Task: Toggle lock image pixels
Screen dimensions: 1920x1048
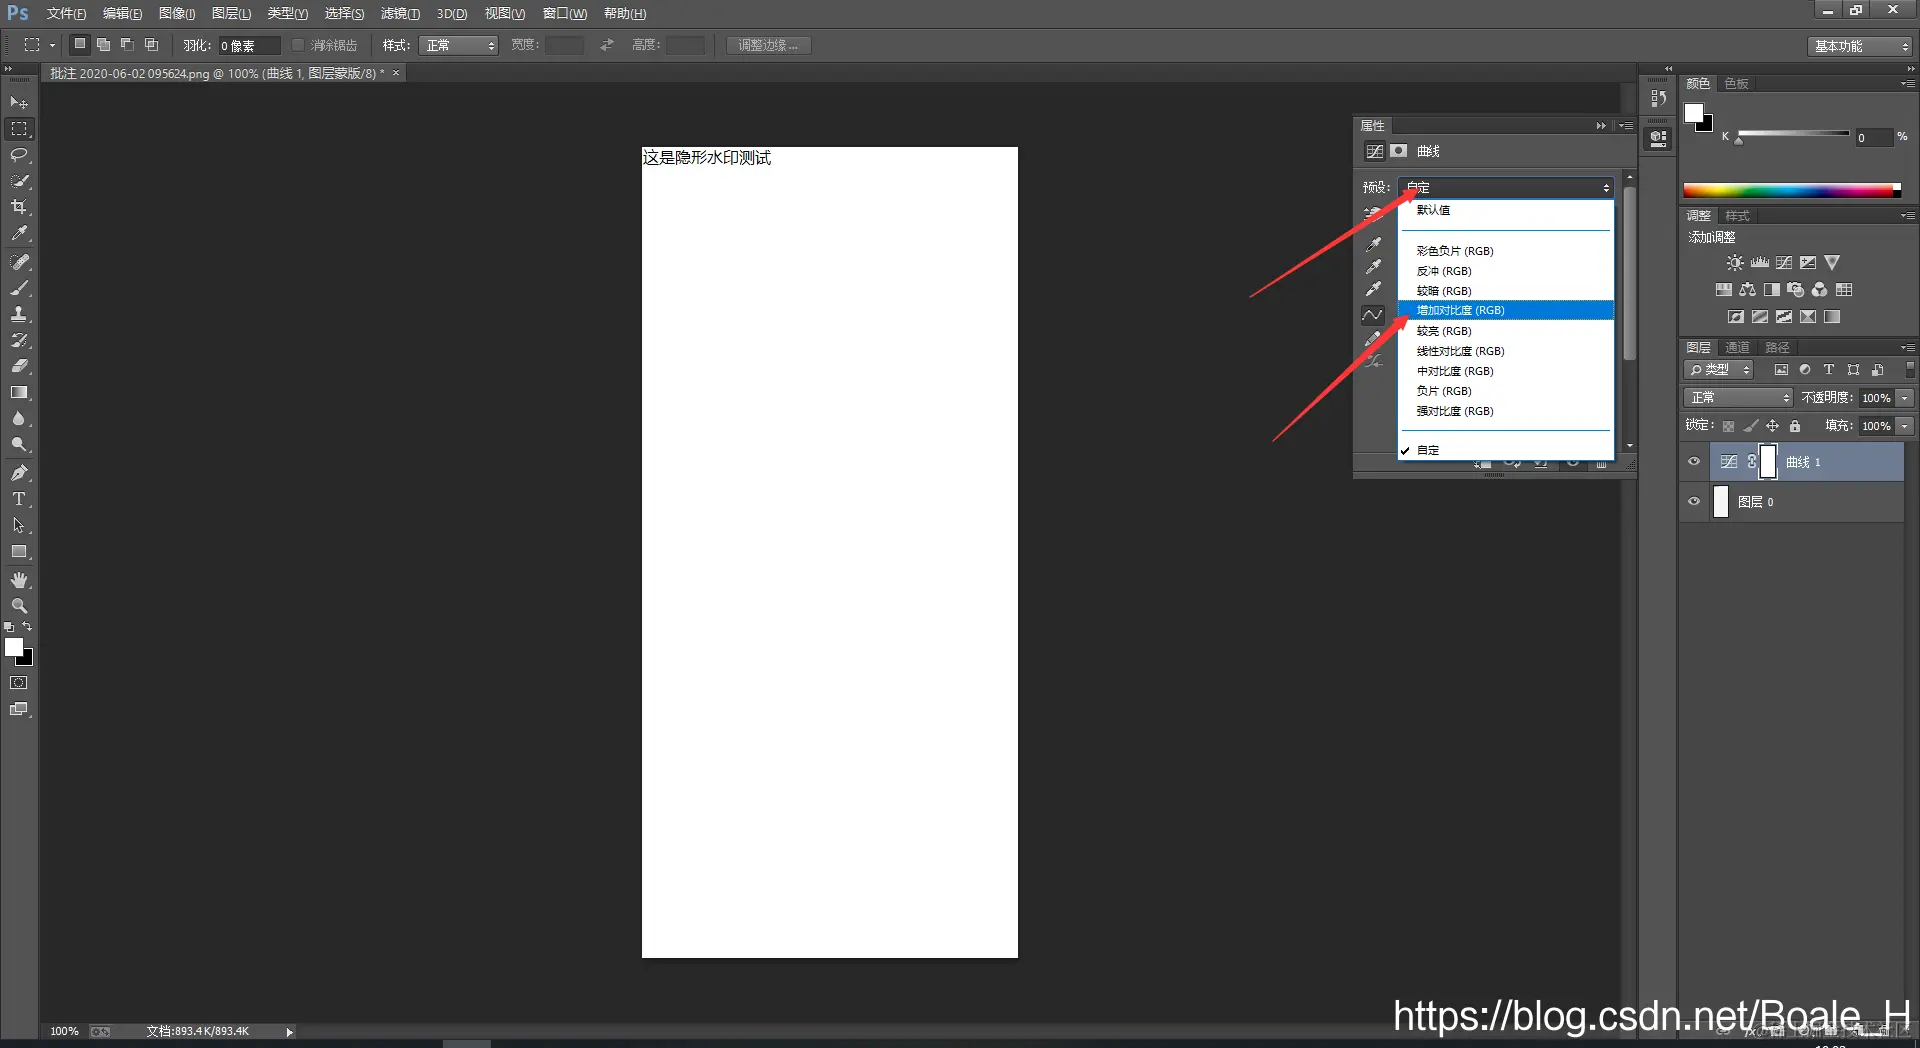Action: click(1750, 426)
